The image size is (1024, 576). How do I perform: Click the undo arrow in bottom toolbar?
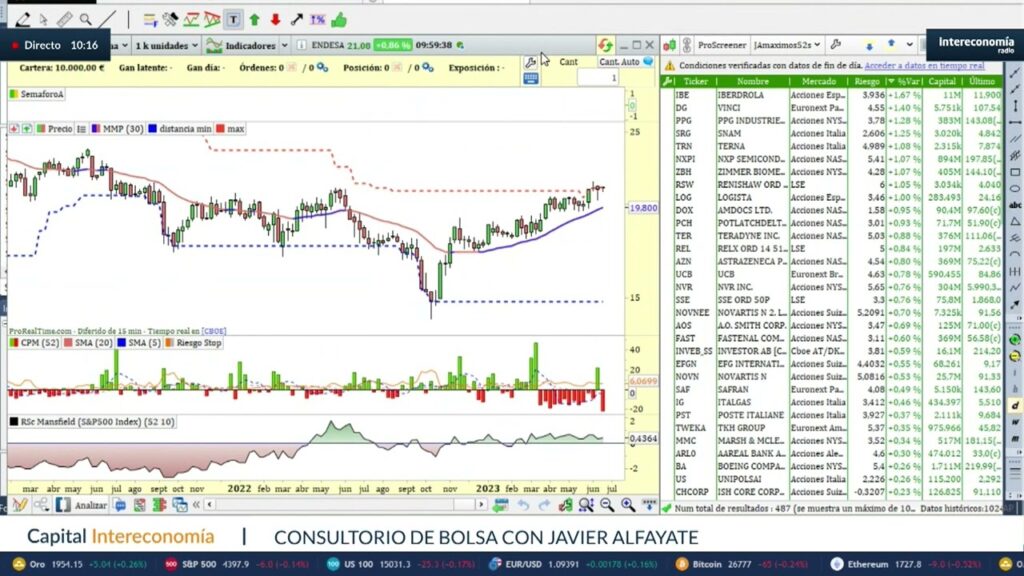[x=523, y=504]
